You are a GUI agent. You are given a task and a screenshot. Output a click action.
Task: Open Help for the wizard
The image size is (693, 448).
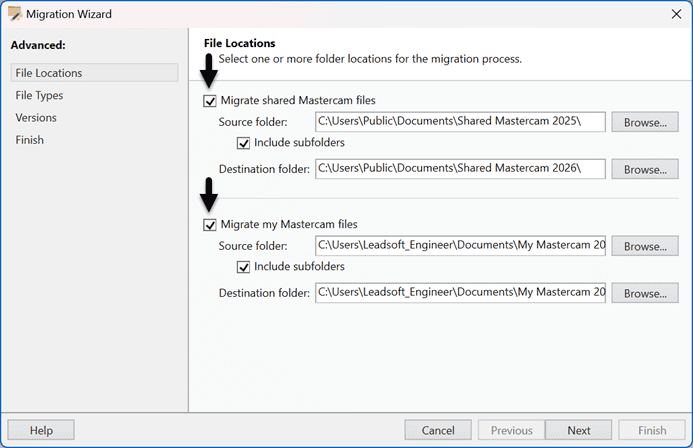(x=41, y=430)
